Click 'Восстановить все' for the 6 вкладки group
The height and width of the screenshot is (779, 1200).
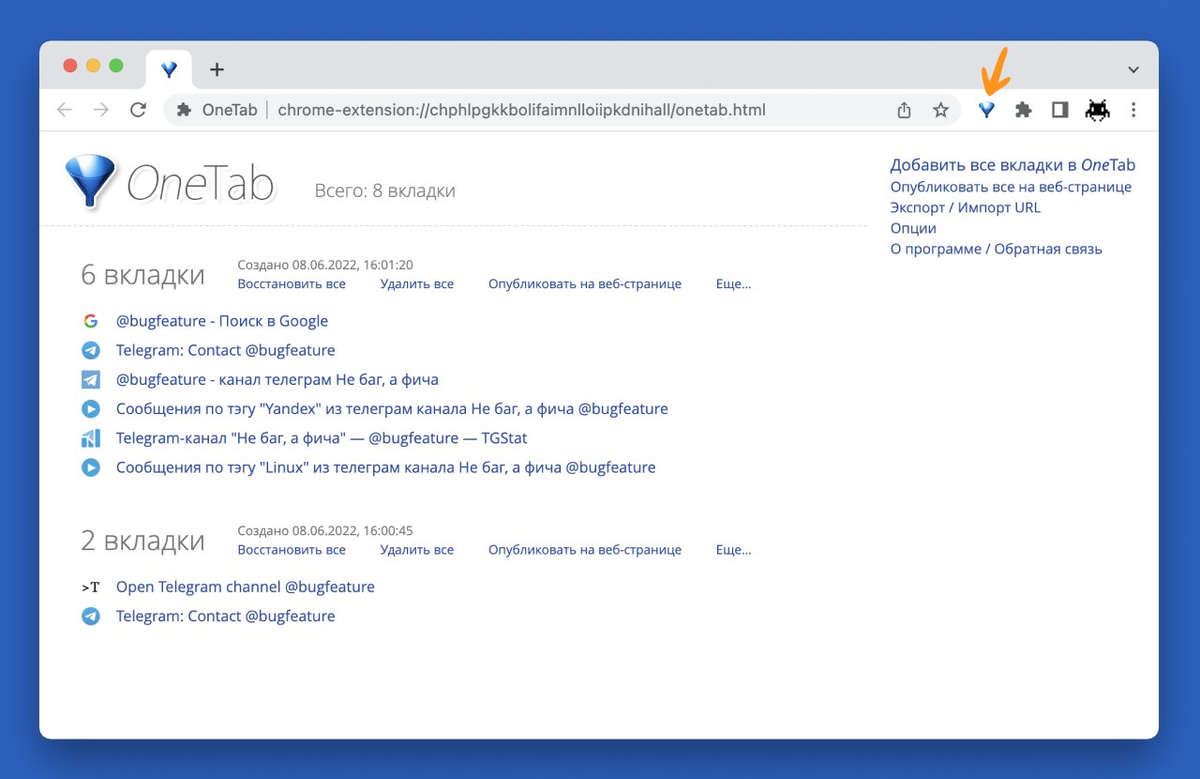click(291, 284)
